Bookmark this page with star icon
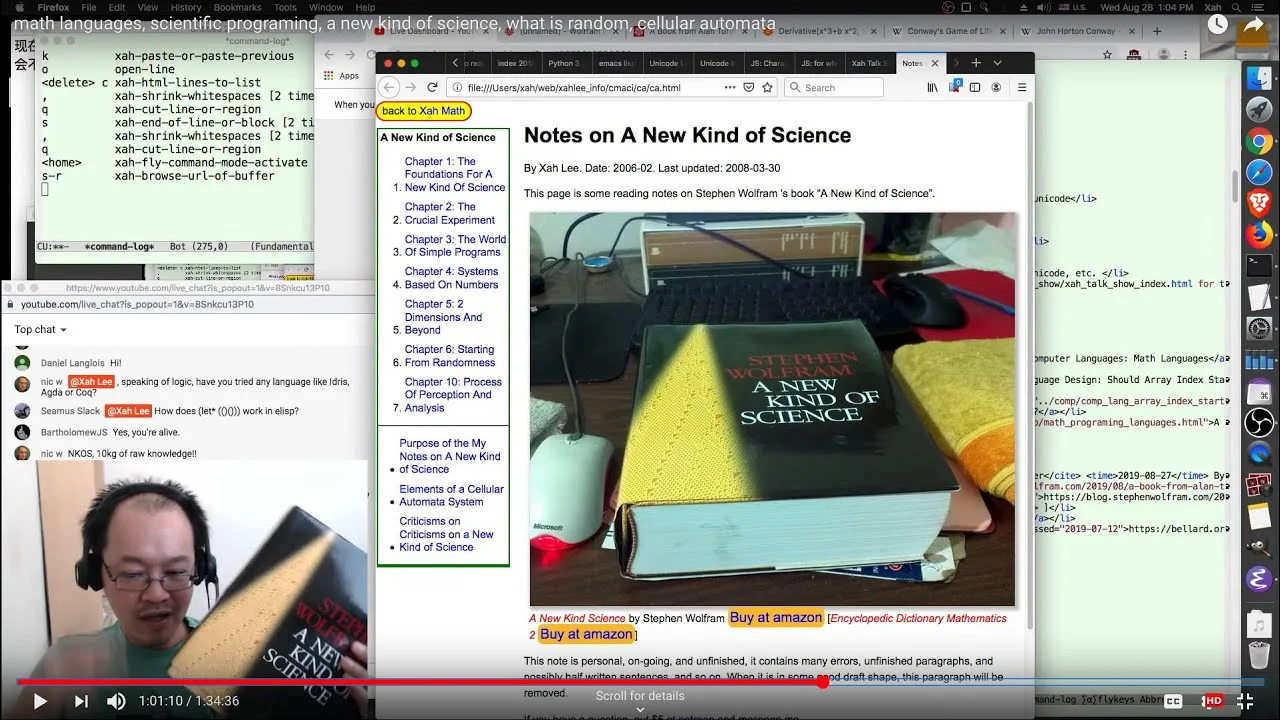The height and width of the screenshot is (720, 1280). [767, 87]
